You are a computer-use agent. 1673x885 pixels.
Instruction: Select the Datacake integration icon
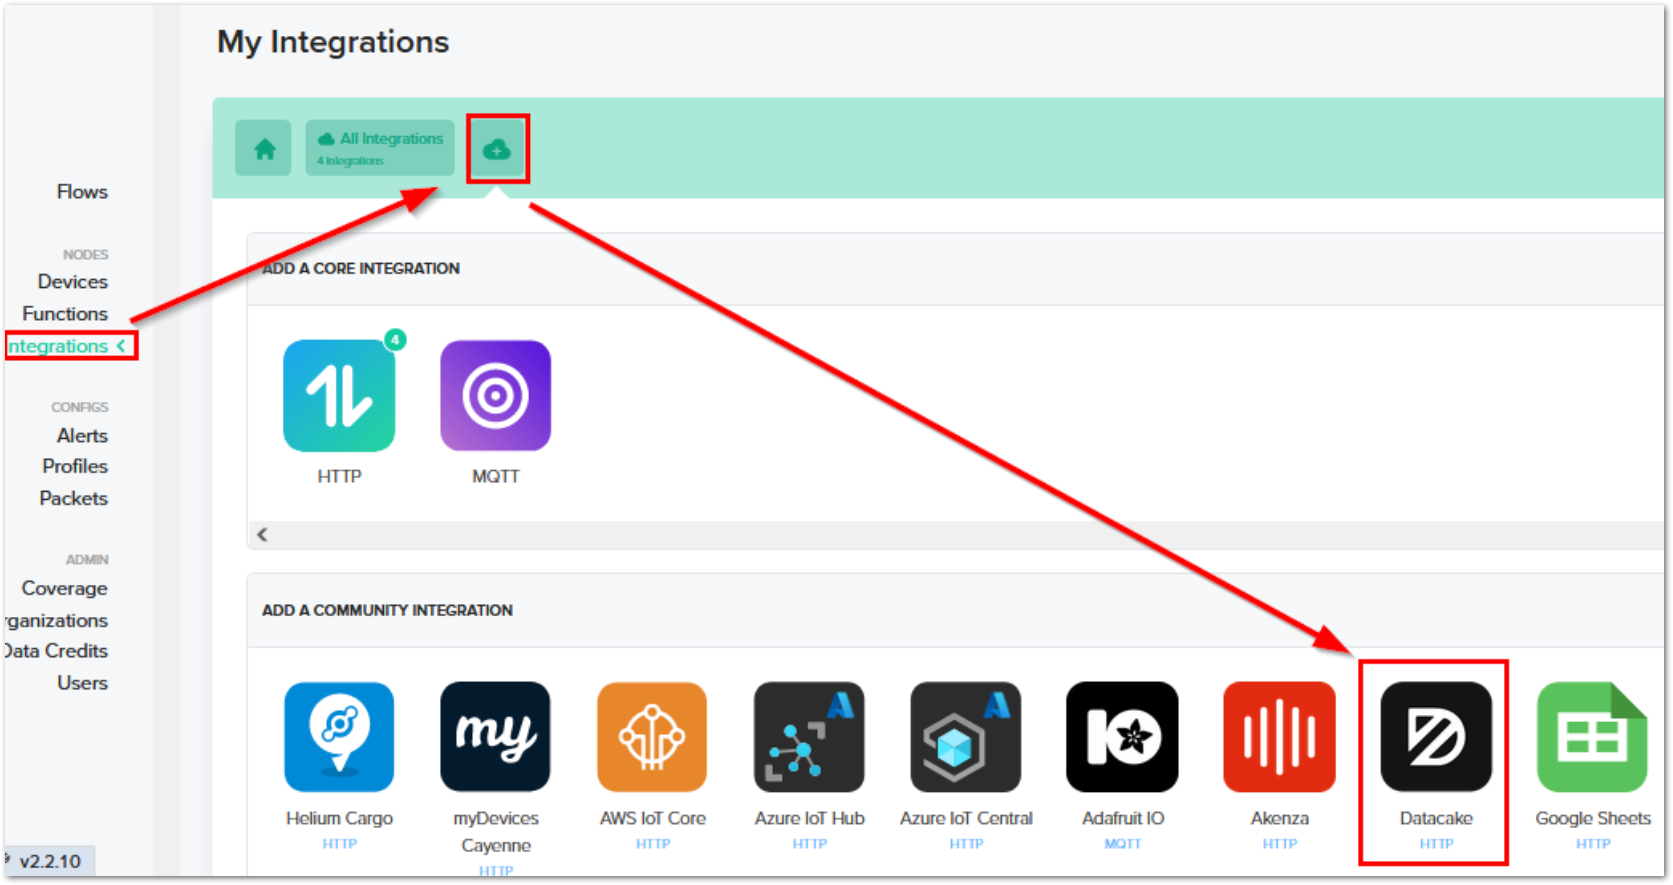click(x=1436, y=737)
